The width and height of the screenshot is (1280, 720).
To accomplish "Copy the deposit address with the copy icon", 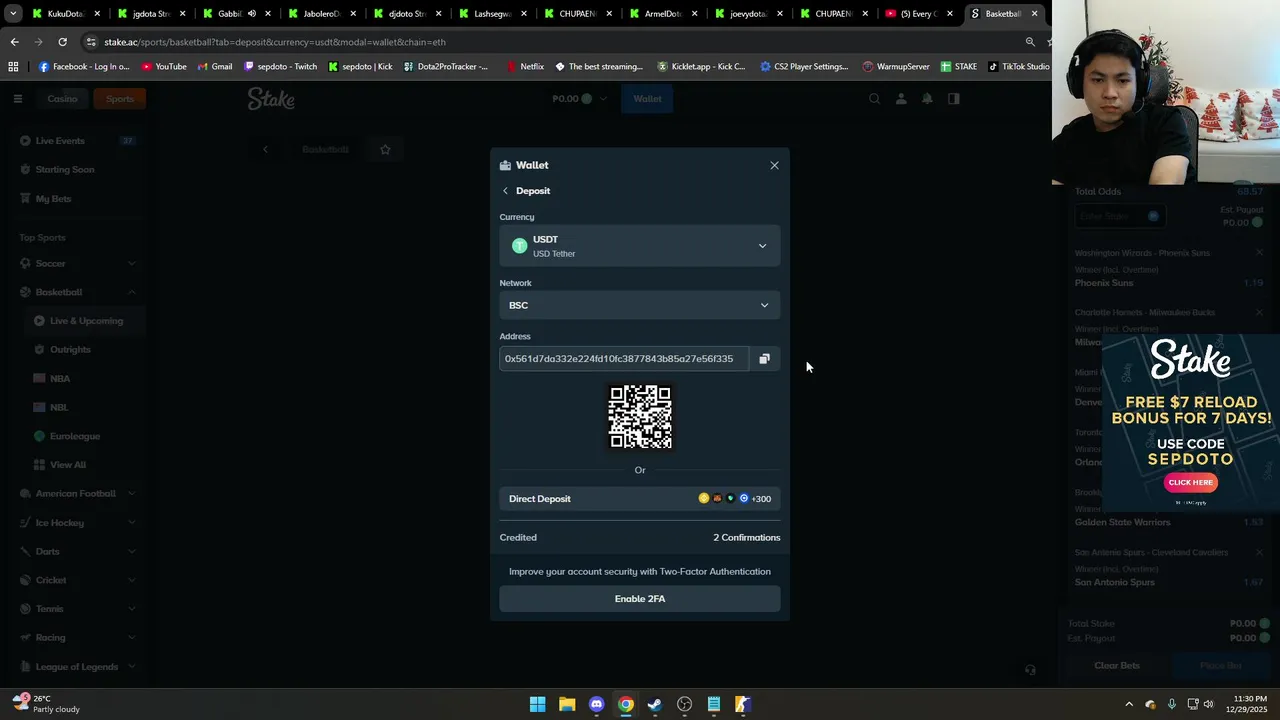I will click(764, 359).
